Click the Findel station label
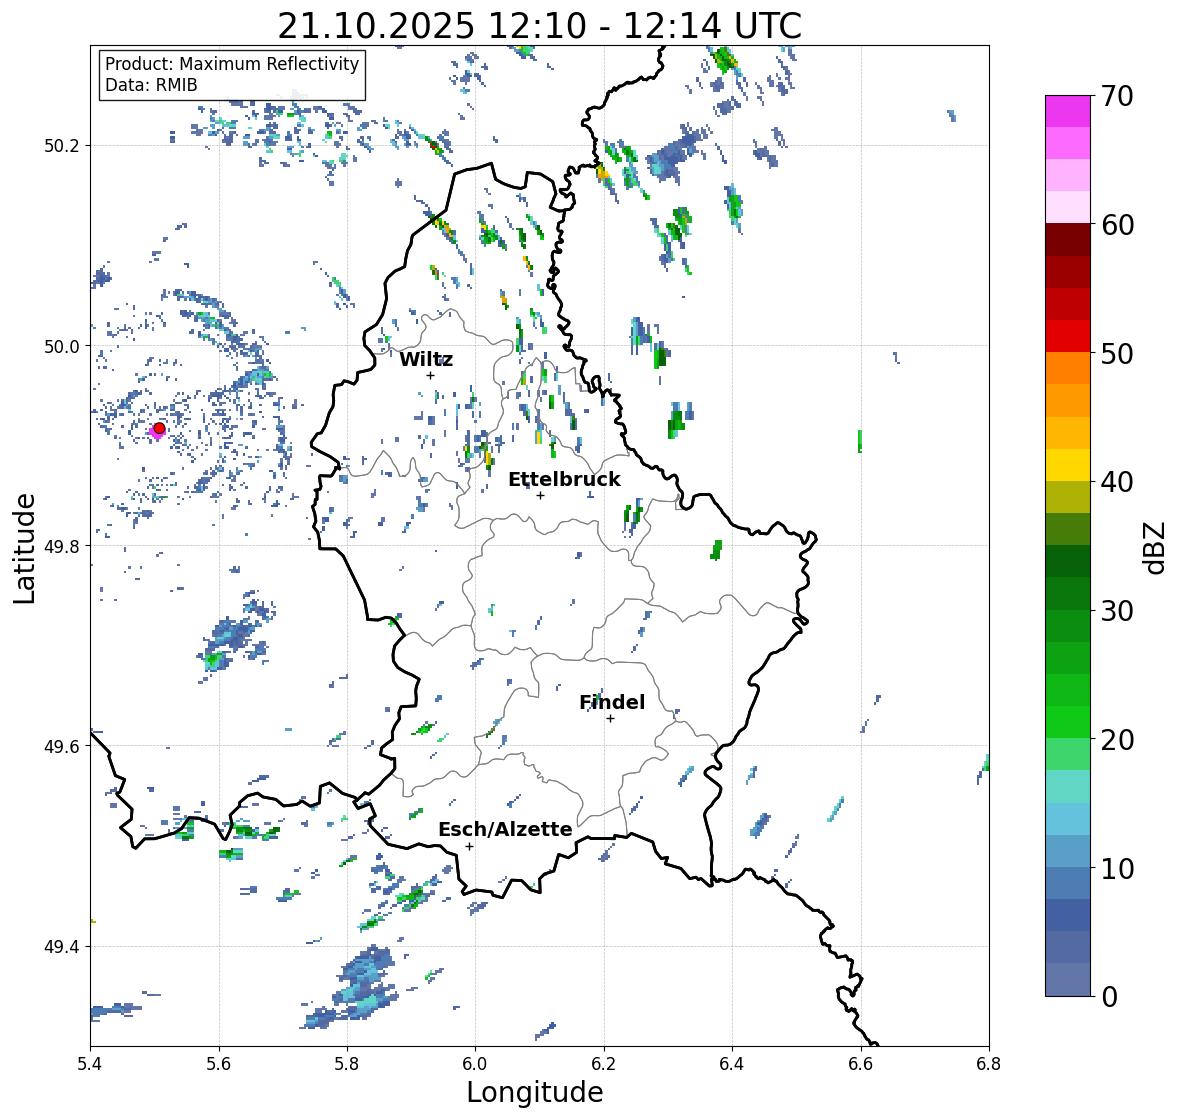The height and width of the screenshot is (1117, 1179). tap(611, 702)
